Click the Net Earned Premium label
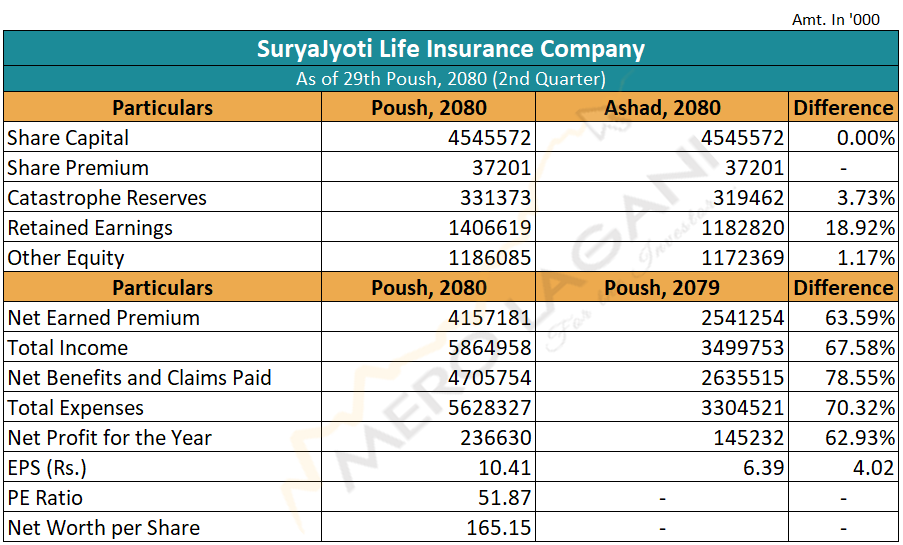The image size is (903, 545). (x=104, y=318)
